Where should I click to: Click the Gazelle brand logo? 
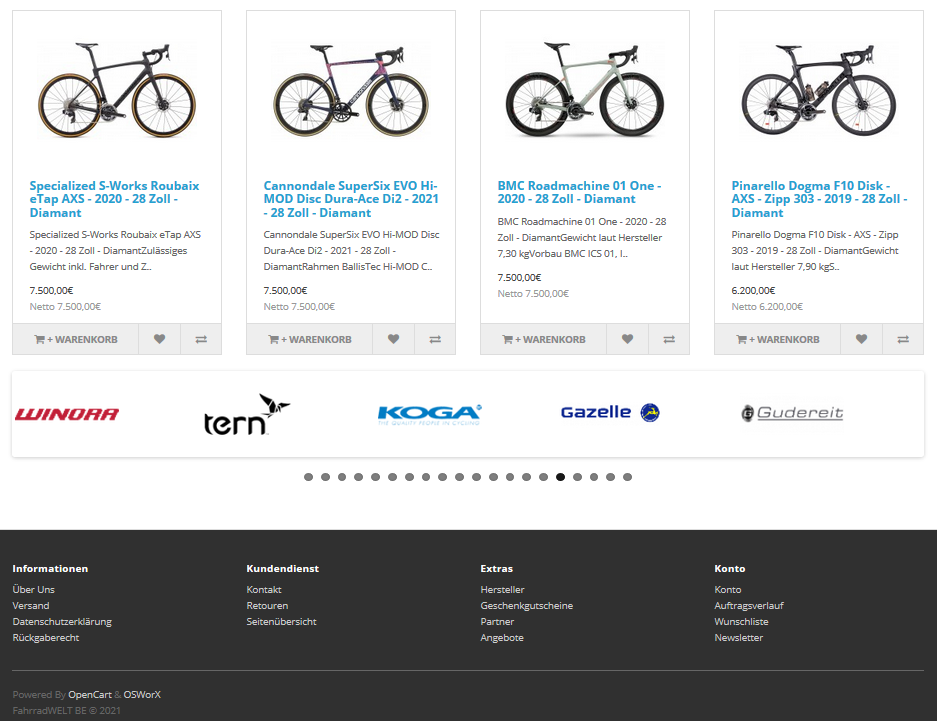[610, 412]
